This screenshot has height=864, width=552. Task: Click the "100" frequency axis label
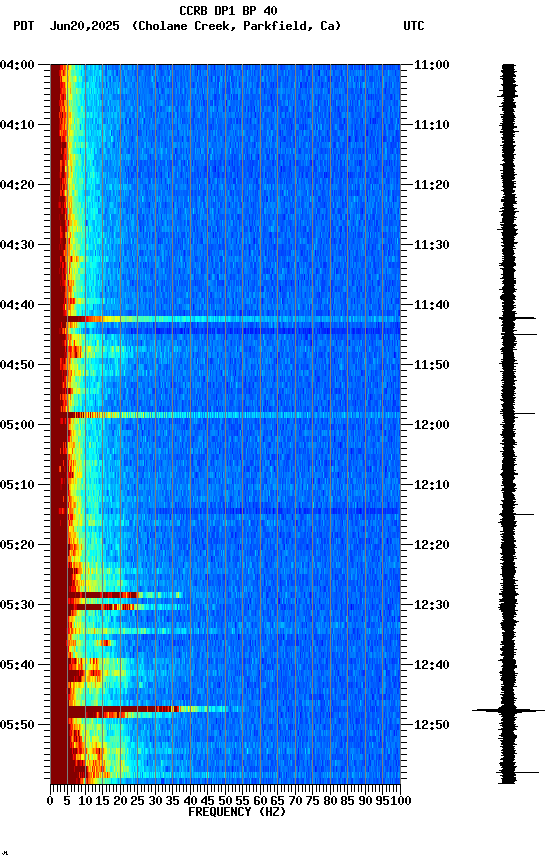(x=402, y=801)
